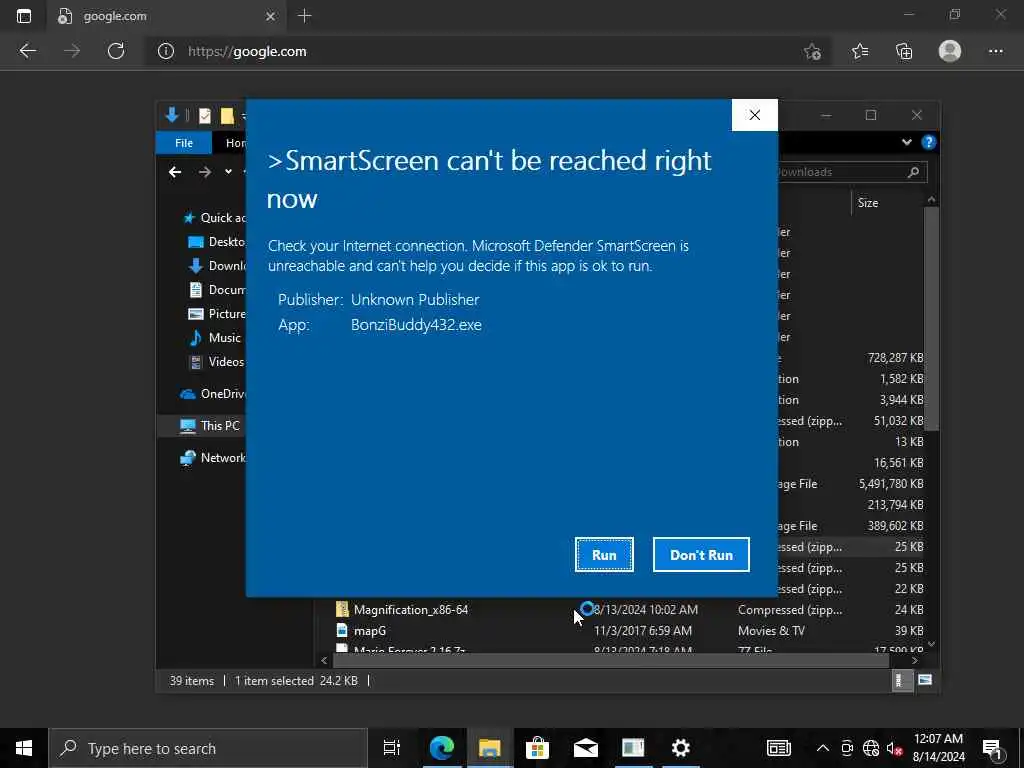Choose Don't Run in SmartScreen dialog
The width and height of the screenshot is (1024, 768).
point(701,554)
